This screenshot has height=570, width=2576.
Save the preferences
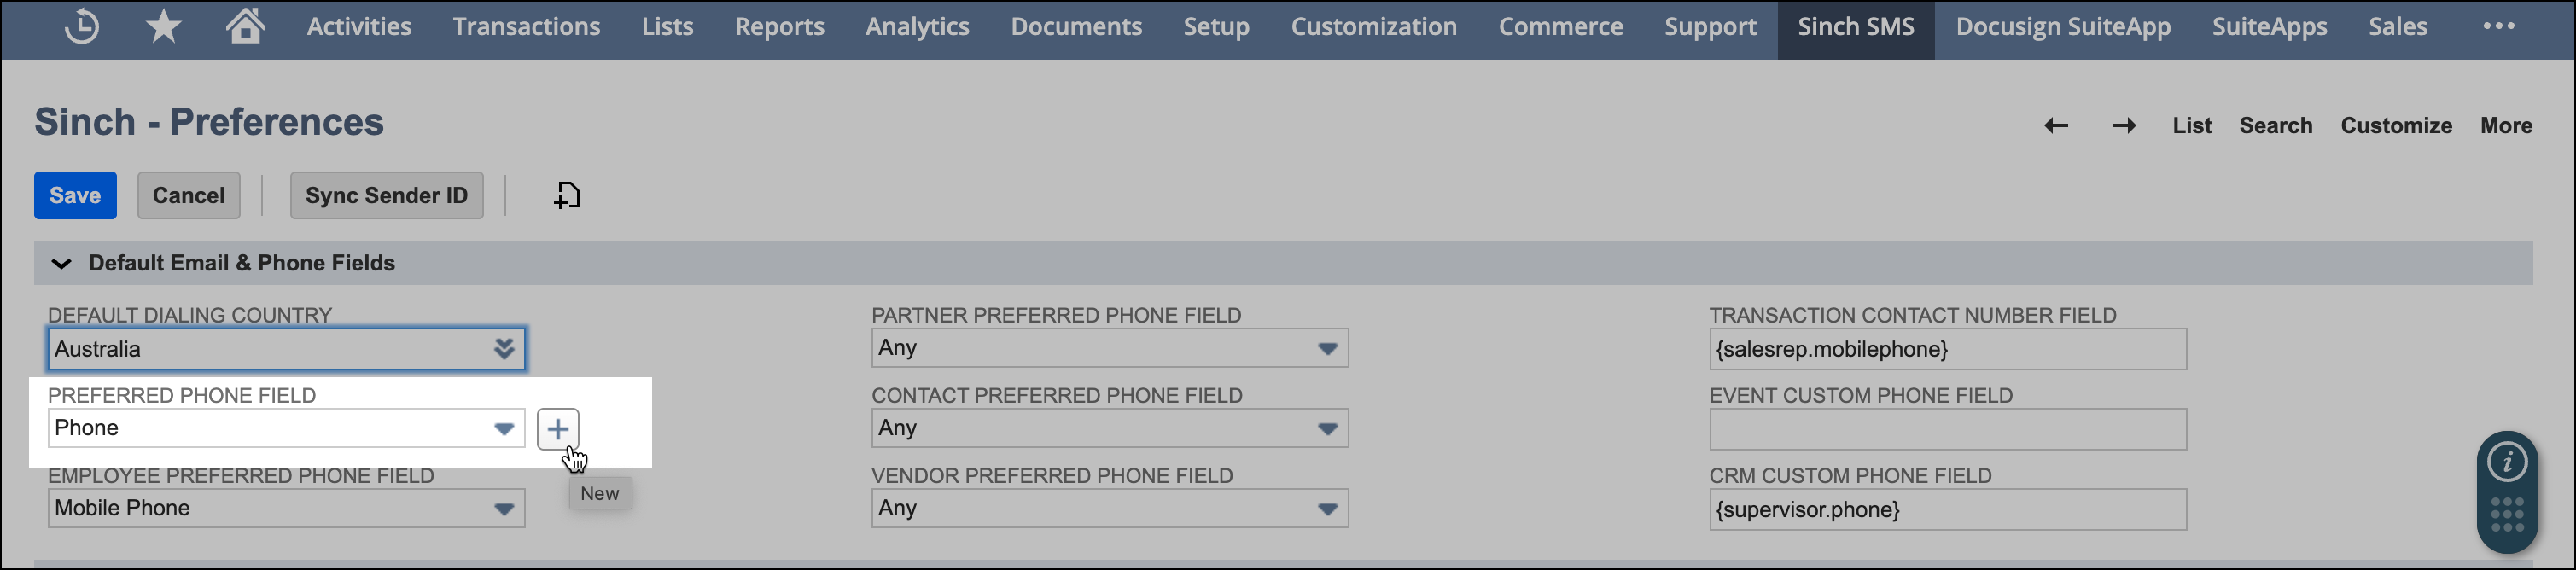point(75,196)
